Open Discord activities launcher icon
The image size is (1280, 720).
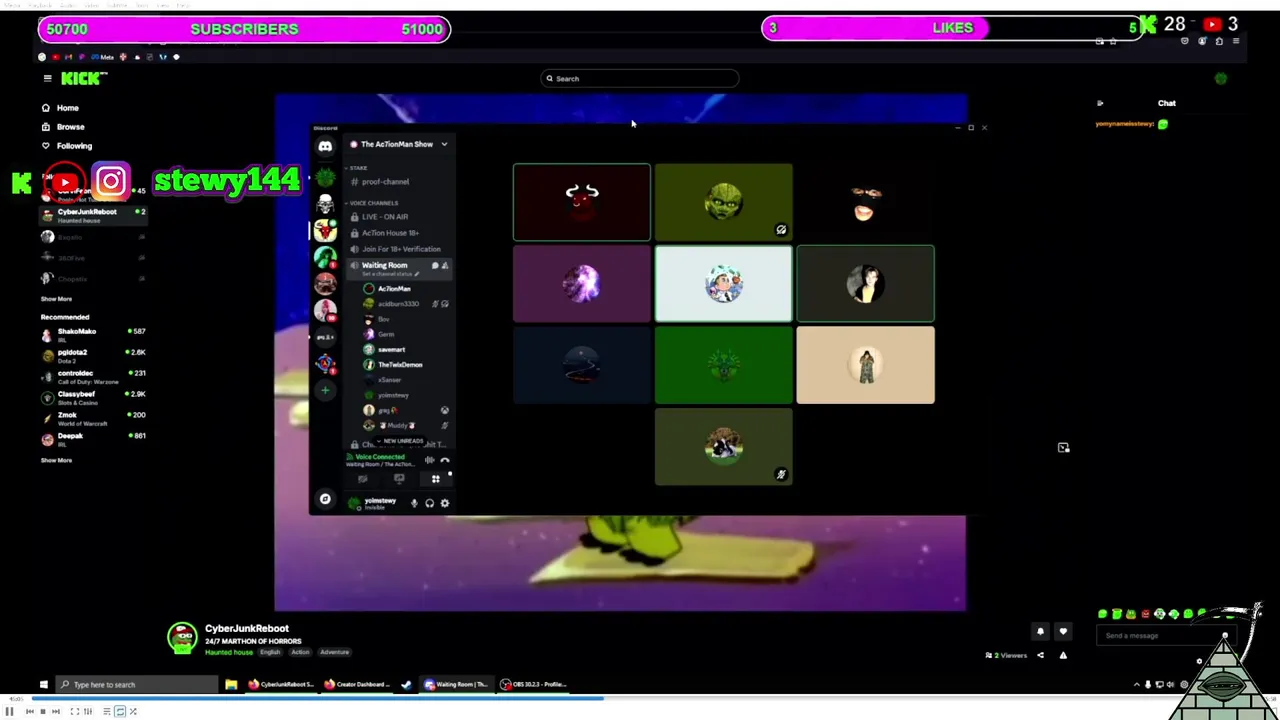pyautogui.click(x=435, y=479)
